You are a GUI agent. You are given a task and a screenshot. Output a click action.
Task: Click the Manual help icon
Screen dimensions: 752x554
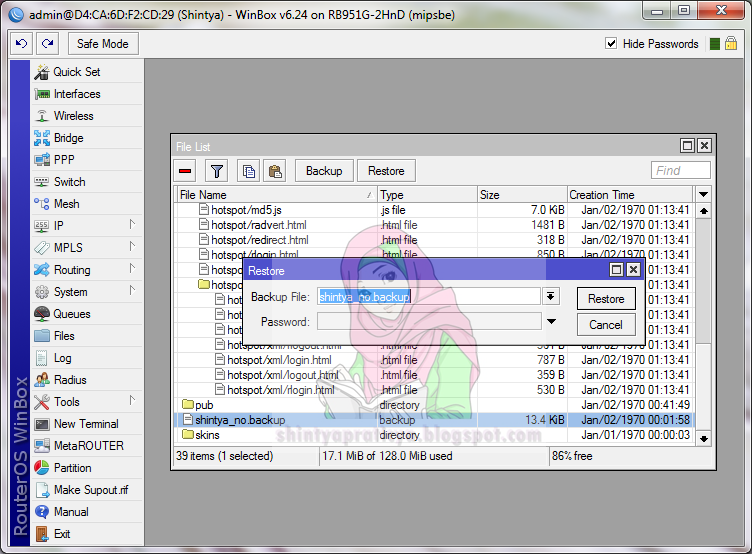(x=42, y=512)
